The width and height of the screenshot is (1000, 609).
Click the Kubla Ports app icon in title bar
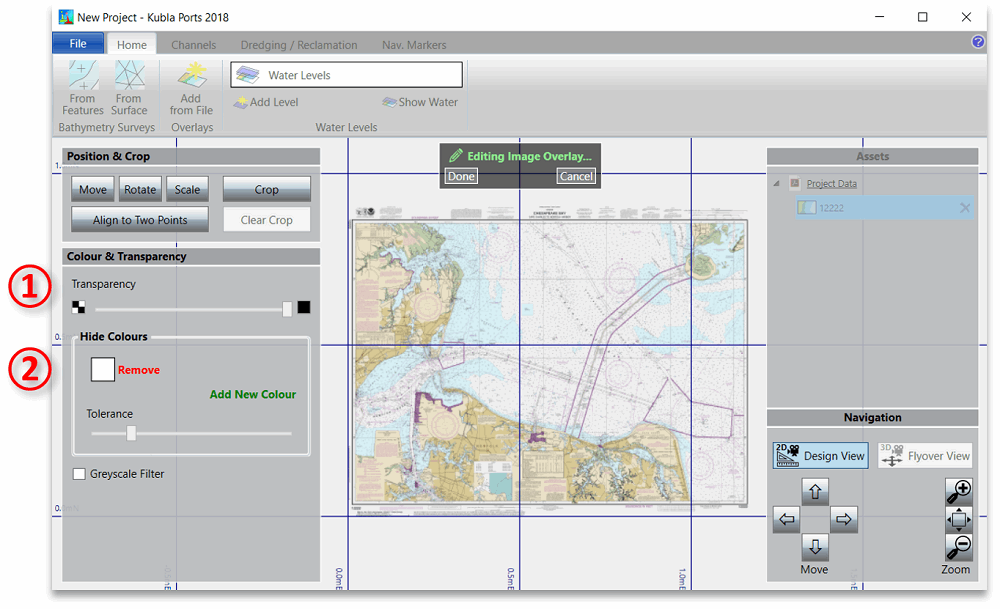coord(66,17)
